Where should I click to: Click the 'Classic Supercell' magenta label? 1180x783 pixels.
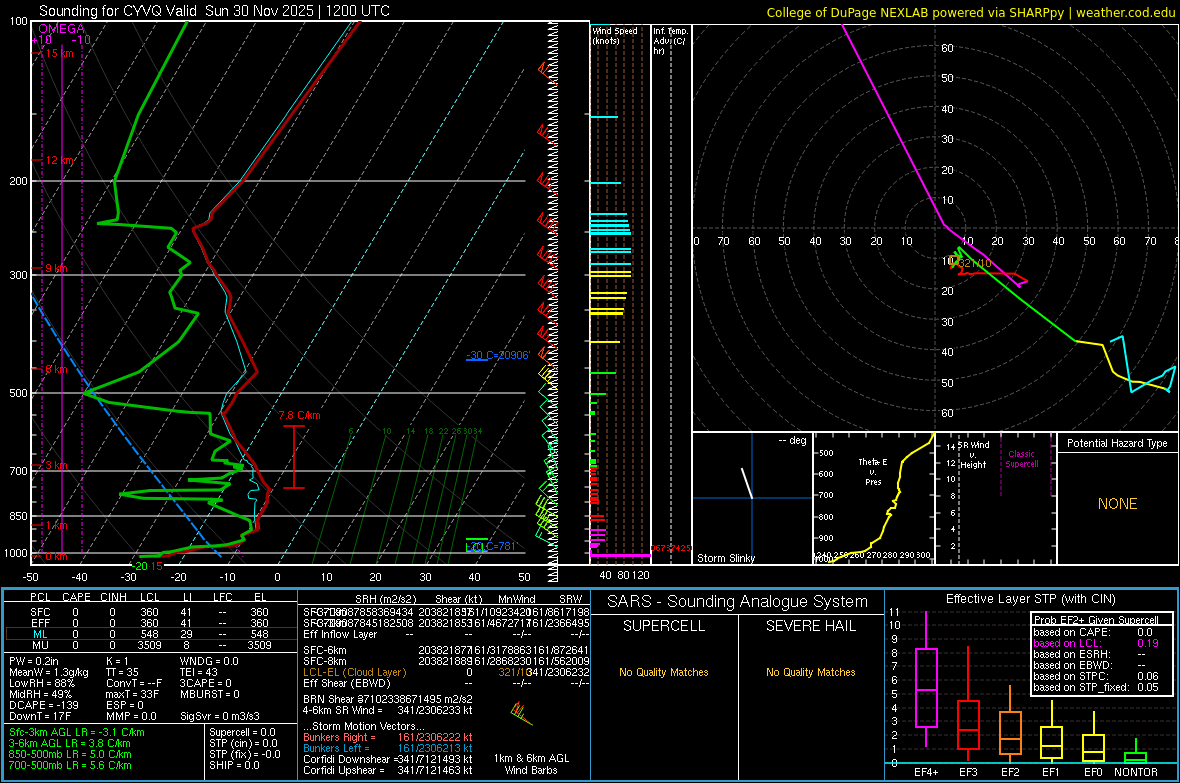[x=1021, y=459]
